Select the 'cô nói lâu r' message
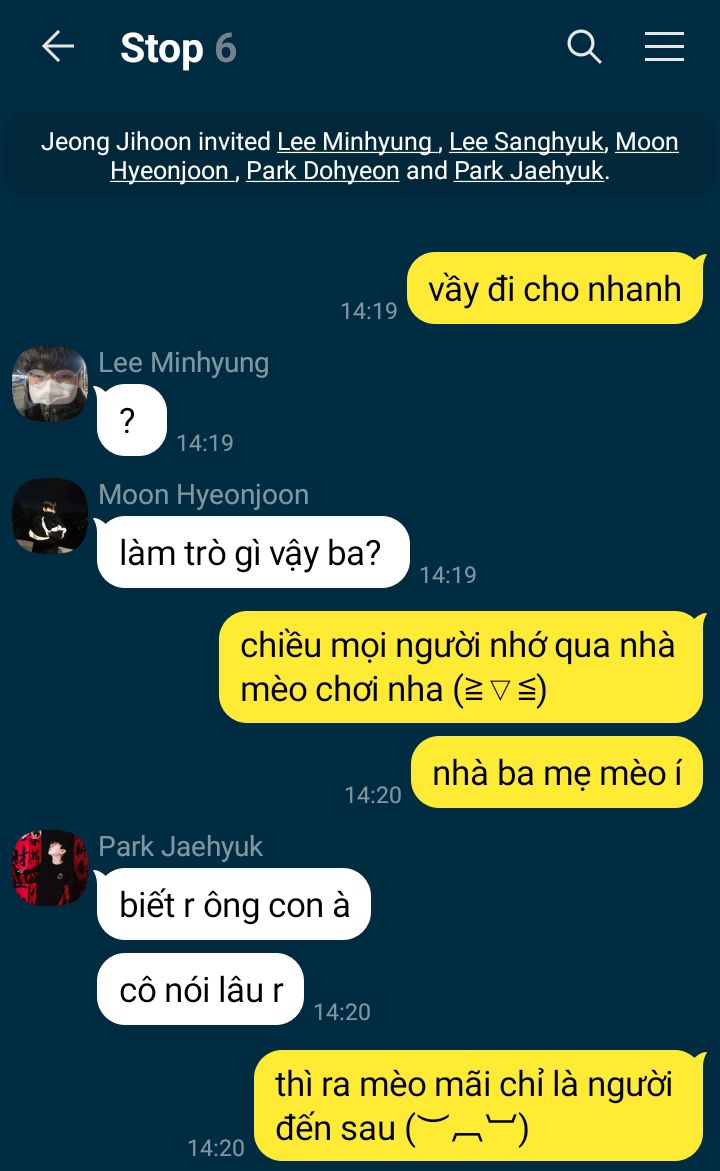 (200, 989)
